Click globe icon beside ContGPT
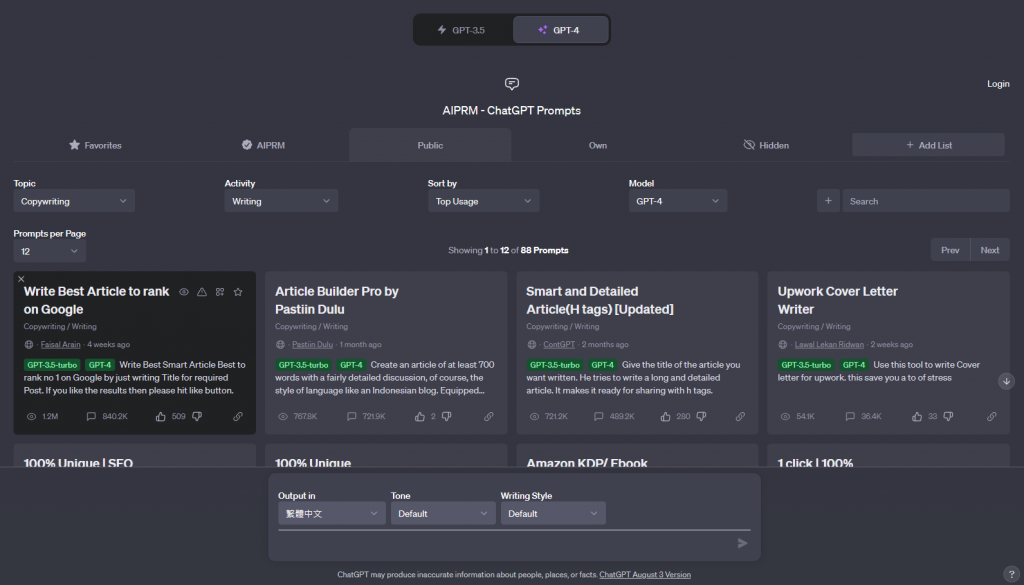 pos(532,345)
